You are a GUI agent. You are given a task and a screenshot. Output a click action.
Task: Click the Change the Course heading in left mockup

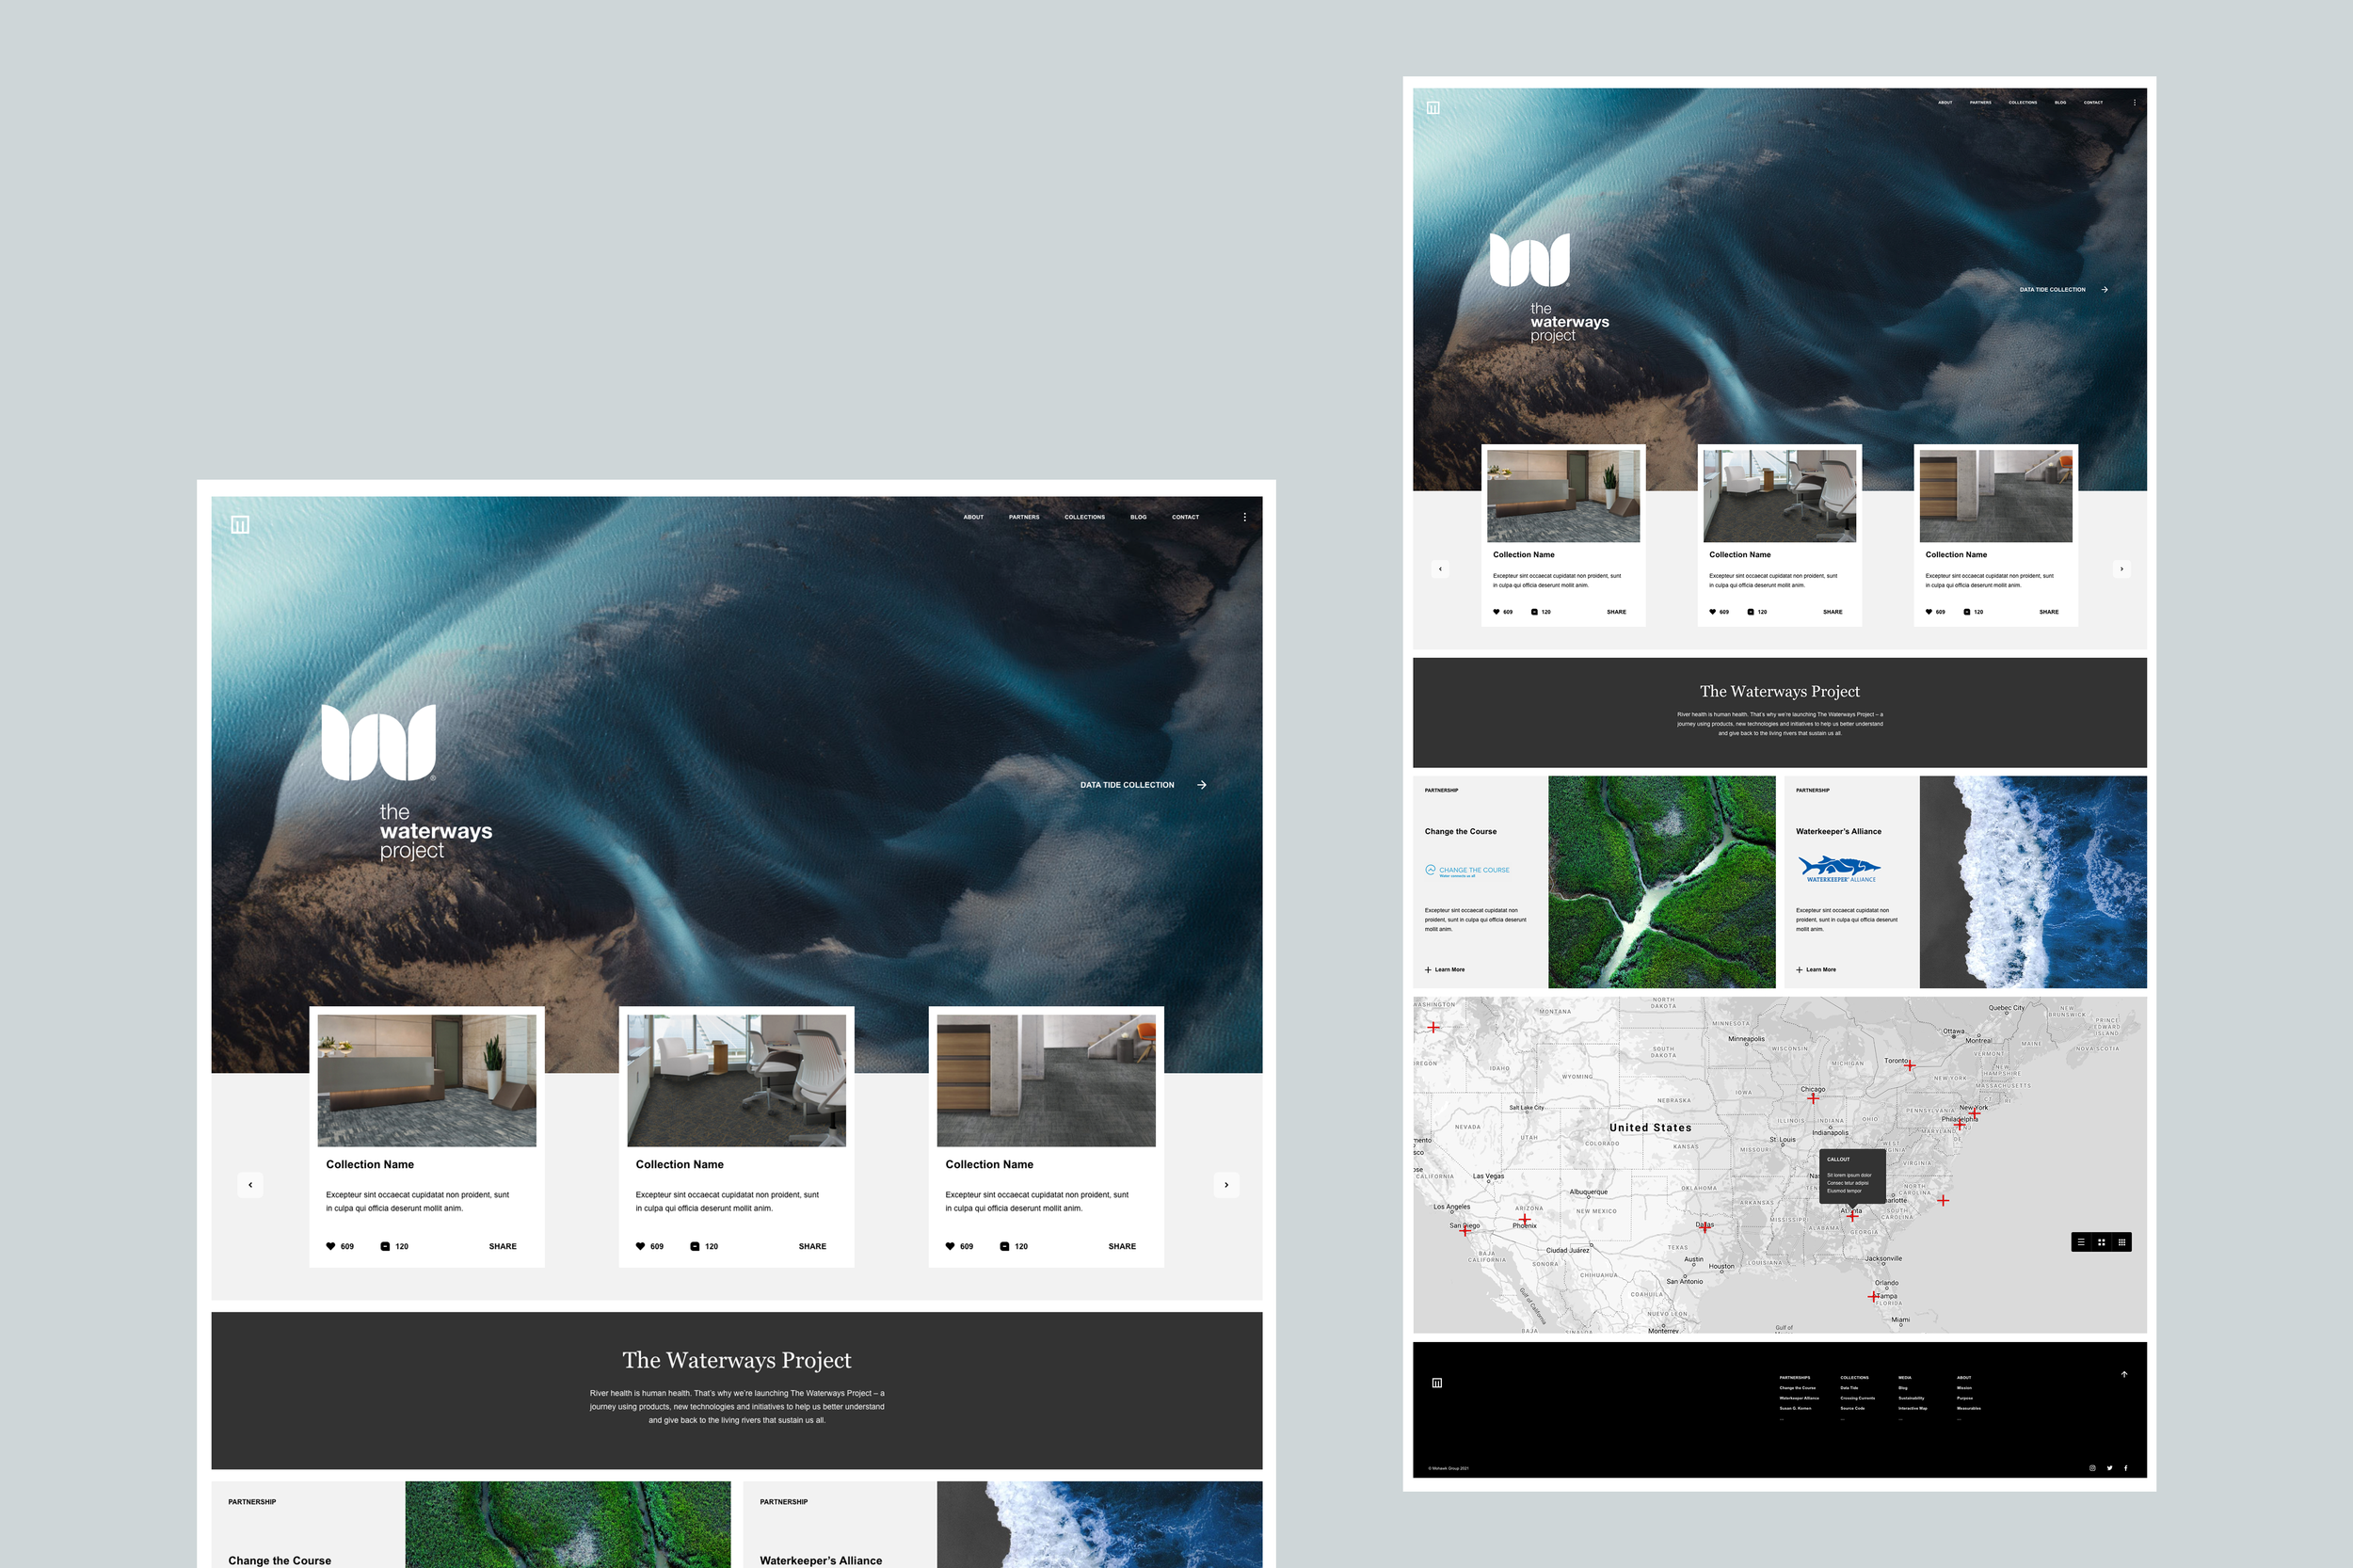[x=279, y=1560]
